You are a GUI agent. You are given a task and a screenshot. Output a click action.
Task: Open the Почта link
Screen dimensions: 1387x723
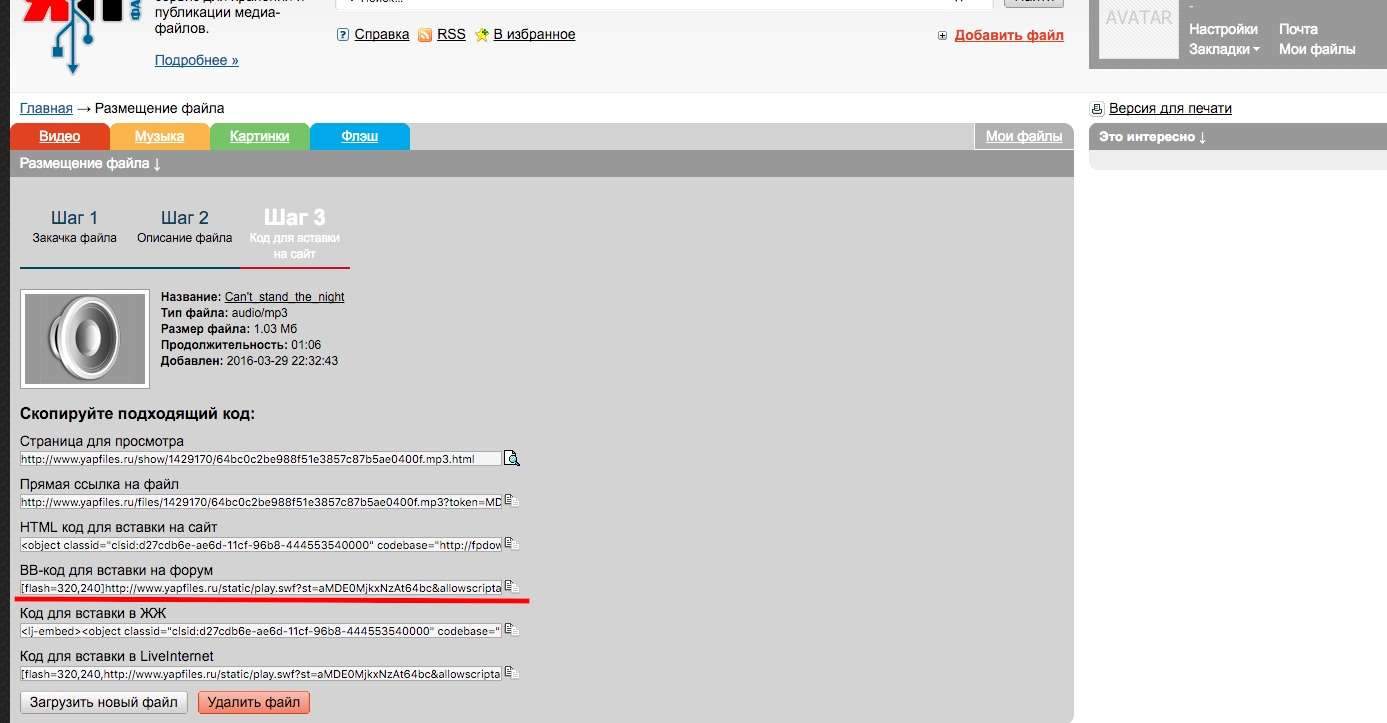[x=1298, y=29]
